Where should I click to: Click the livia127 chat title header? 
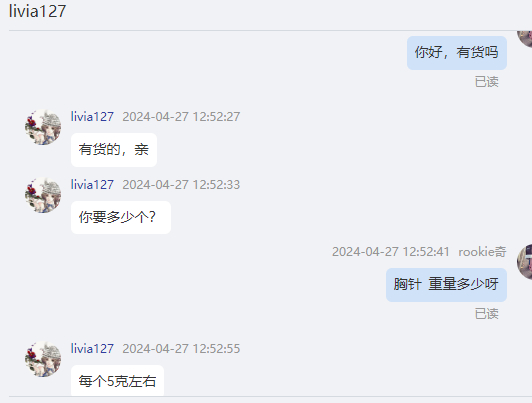[37, 11]
